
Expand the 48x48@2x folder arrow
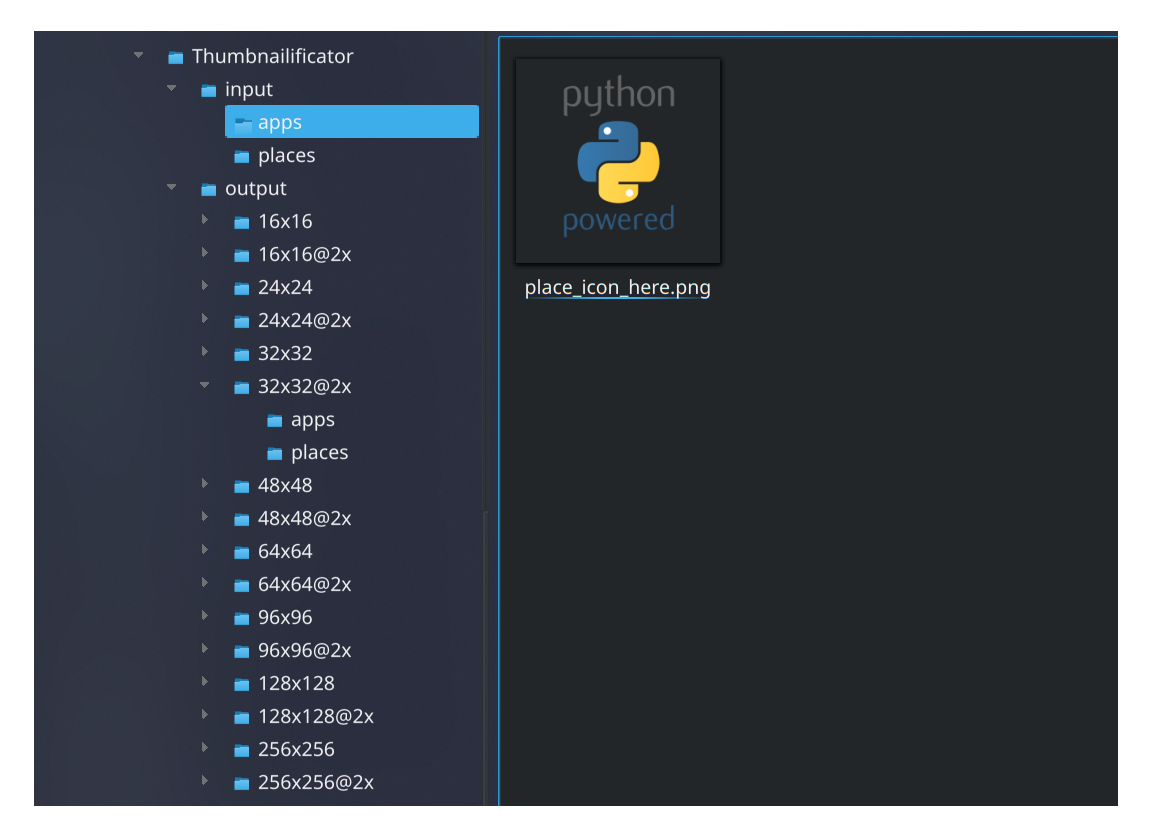point(205,517)
